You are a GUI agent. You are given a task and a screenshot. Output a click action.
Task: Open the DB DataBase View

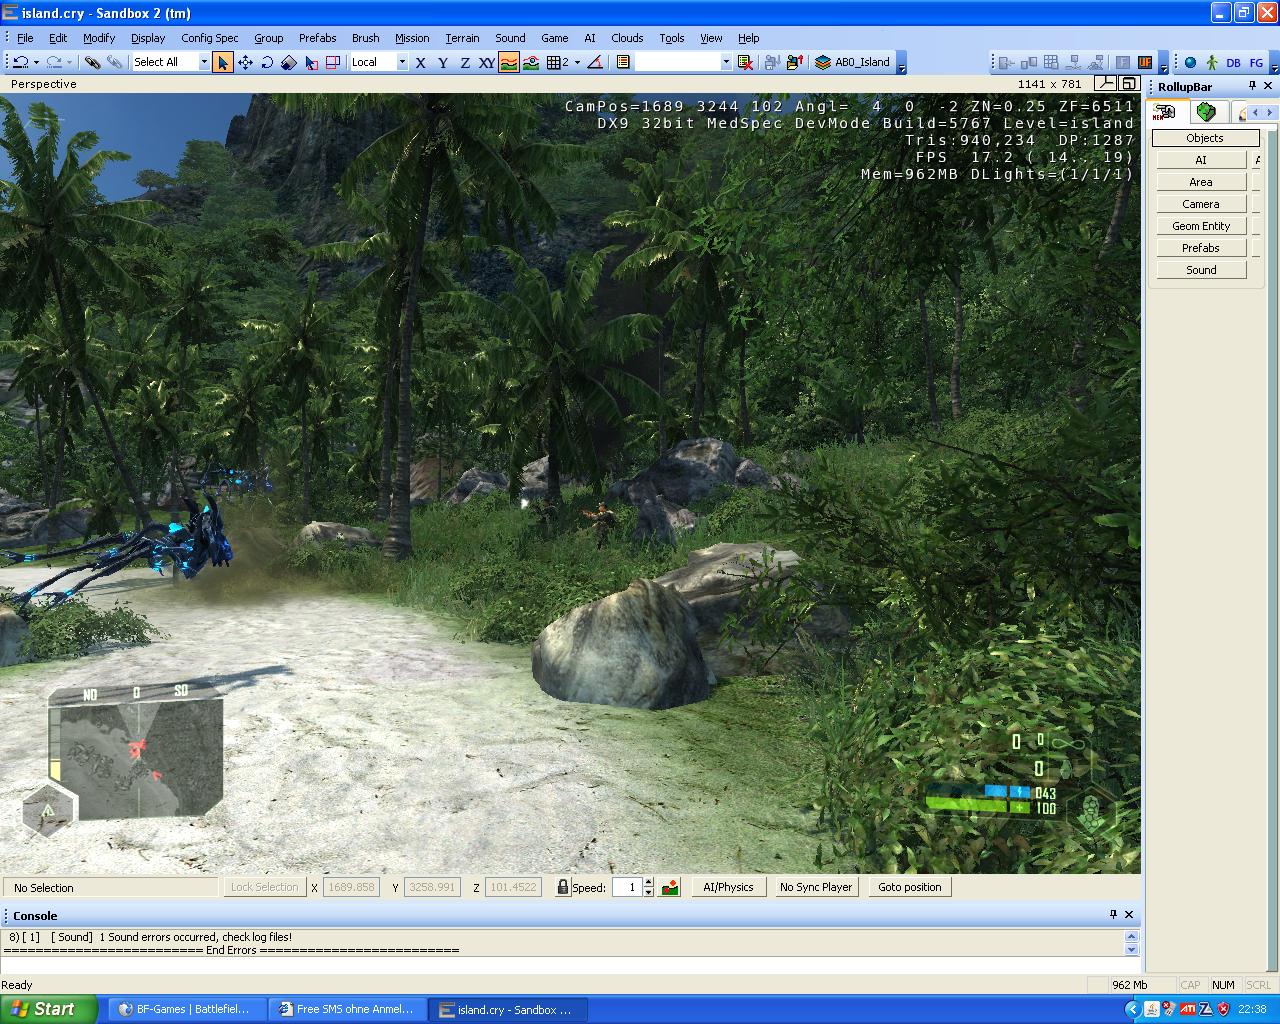click(1234, 62)
